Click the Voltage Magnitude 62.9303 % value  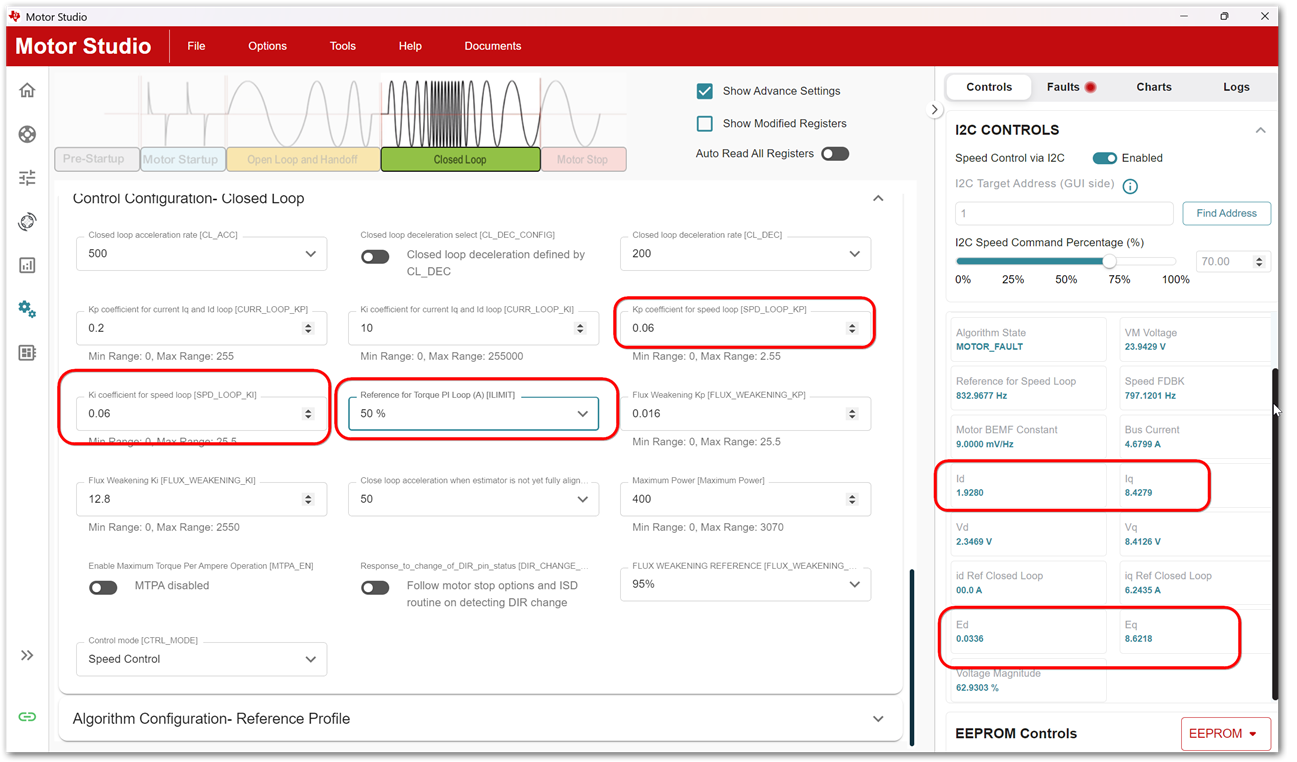[977, 688]
